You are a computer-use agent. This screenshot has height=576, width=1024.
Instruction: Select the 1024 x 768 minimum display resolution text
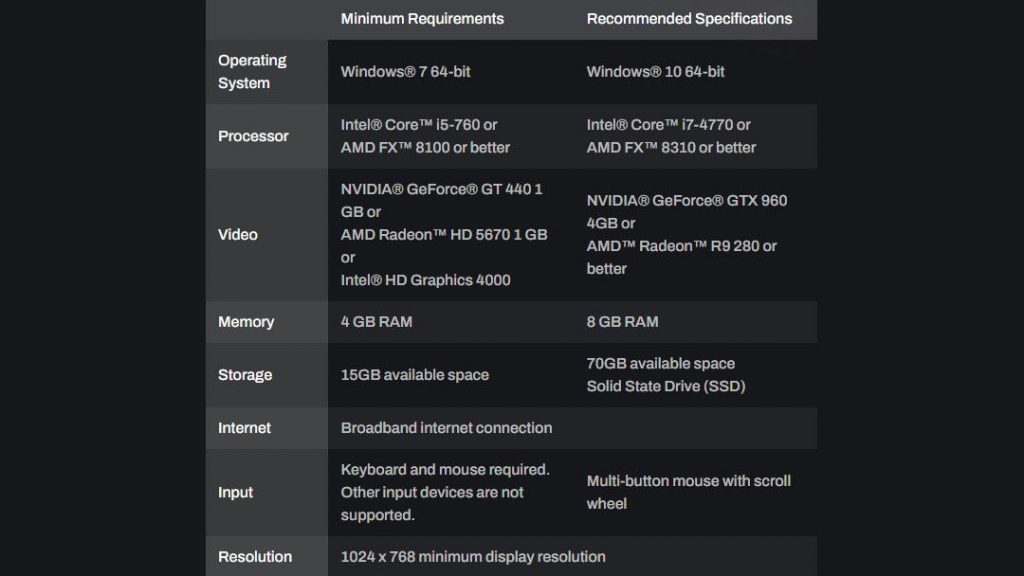[472, 557]
